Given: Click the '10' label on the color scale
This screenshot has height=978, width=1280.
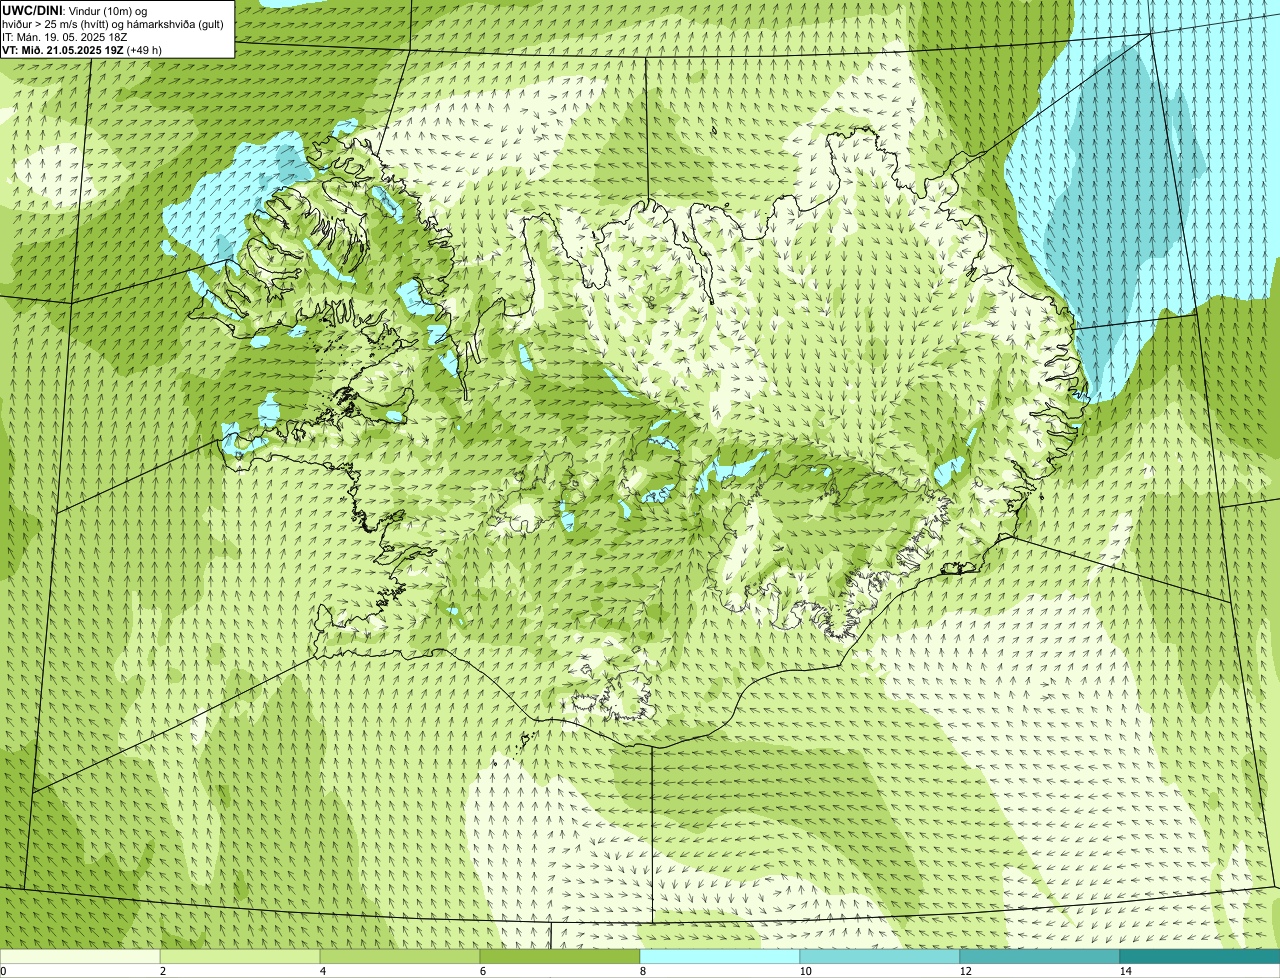Looking at the screenshot, I should point(805,971).
